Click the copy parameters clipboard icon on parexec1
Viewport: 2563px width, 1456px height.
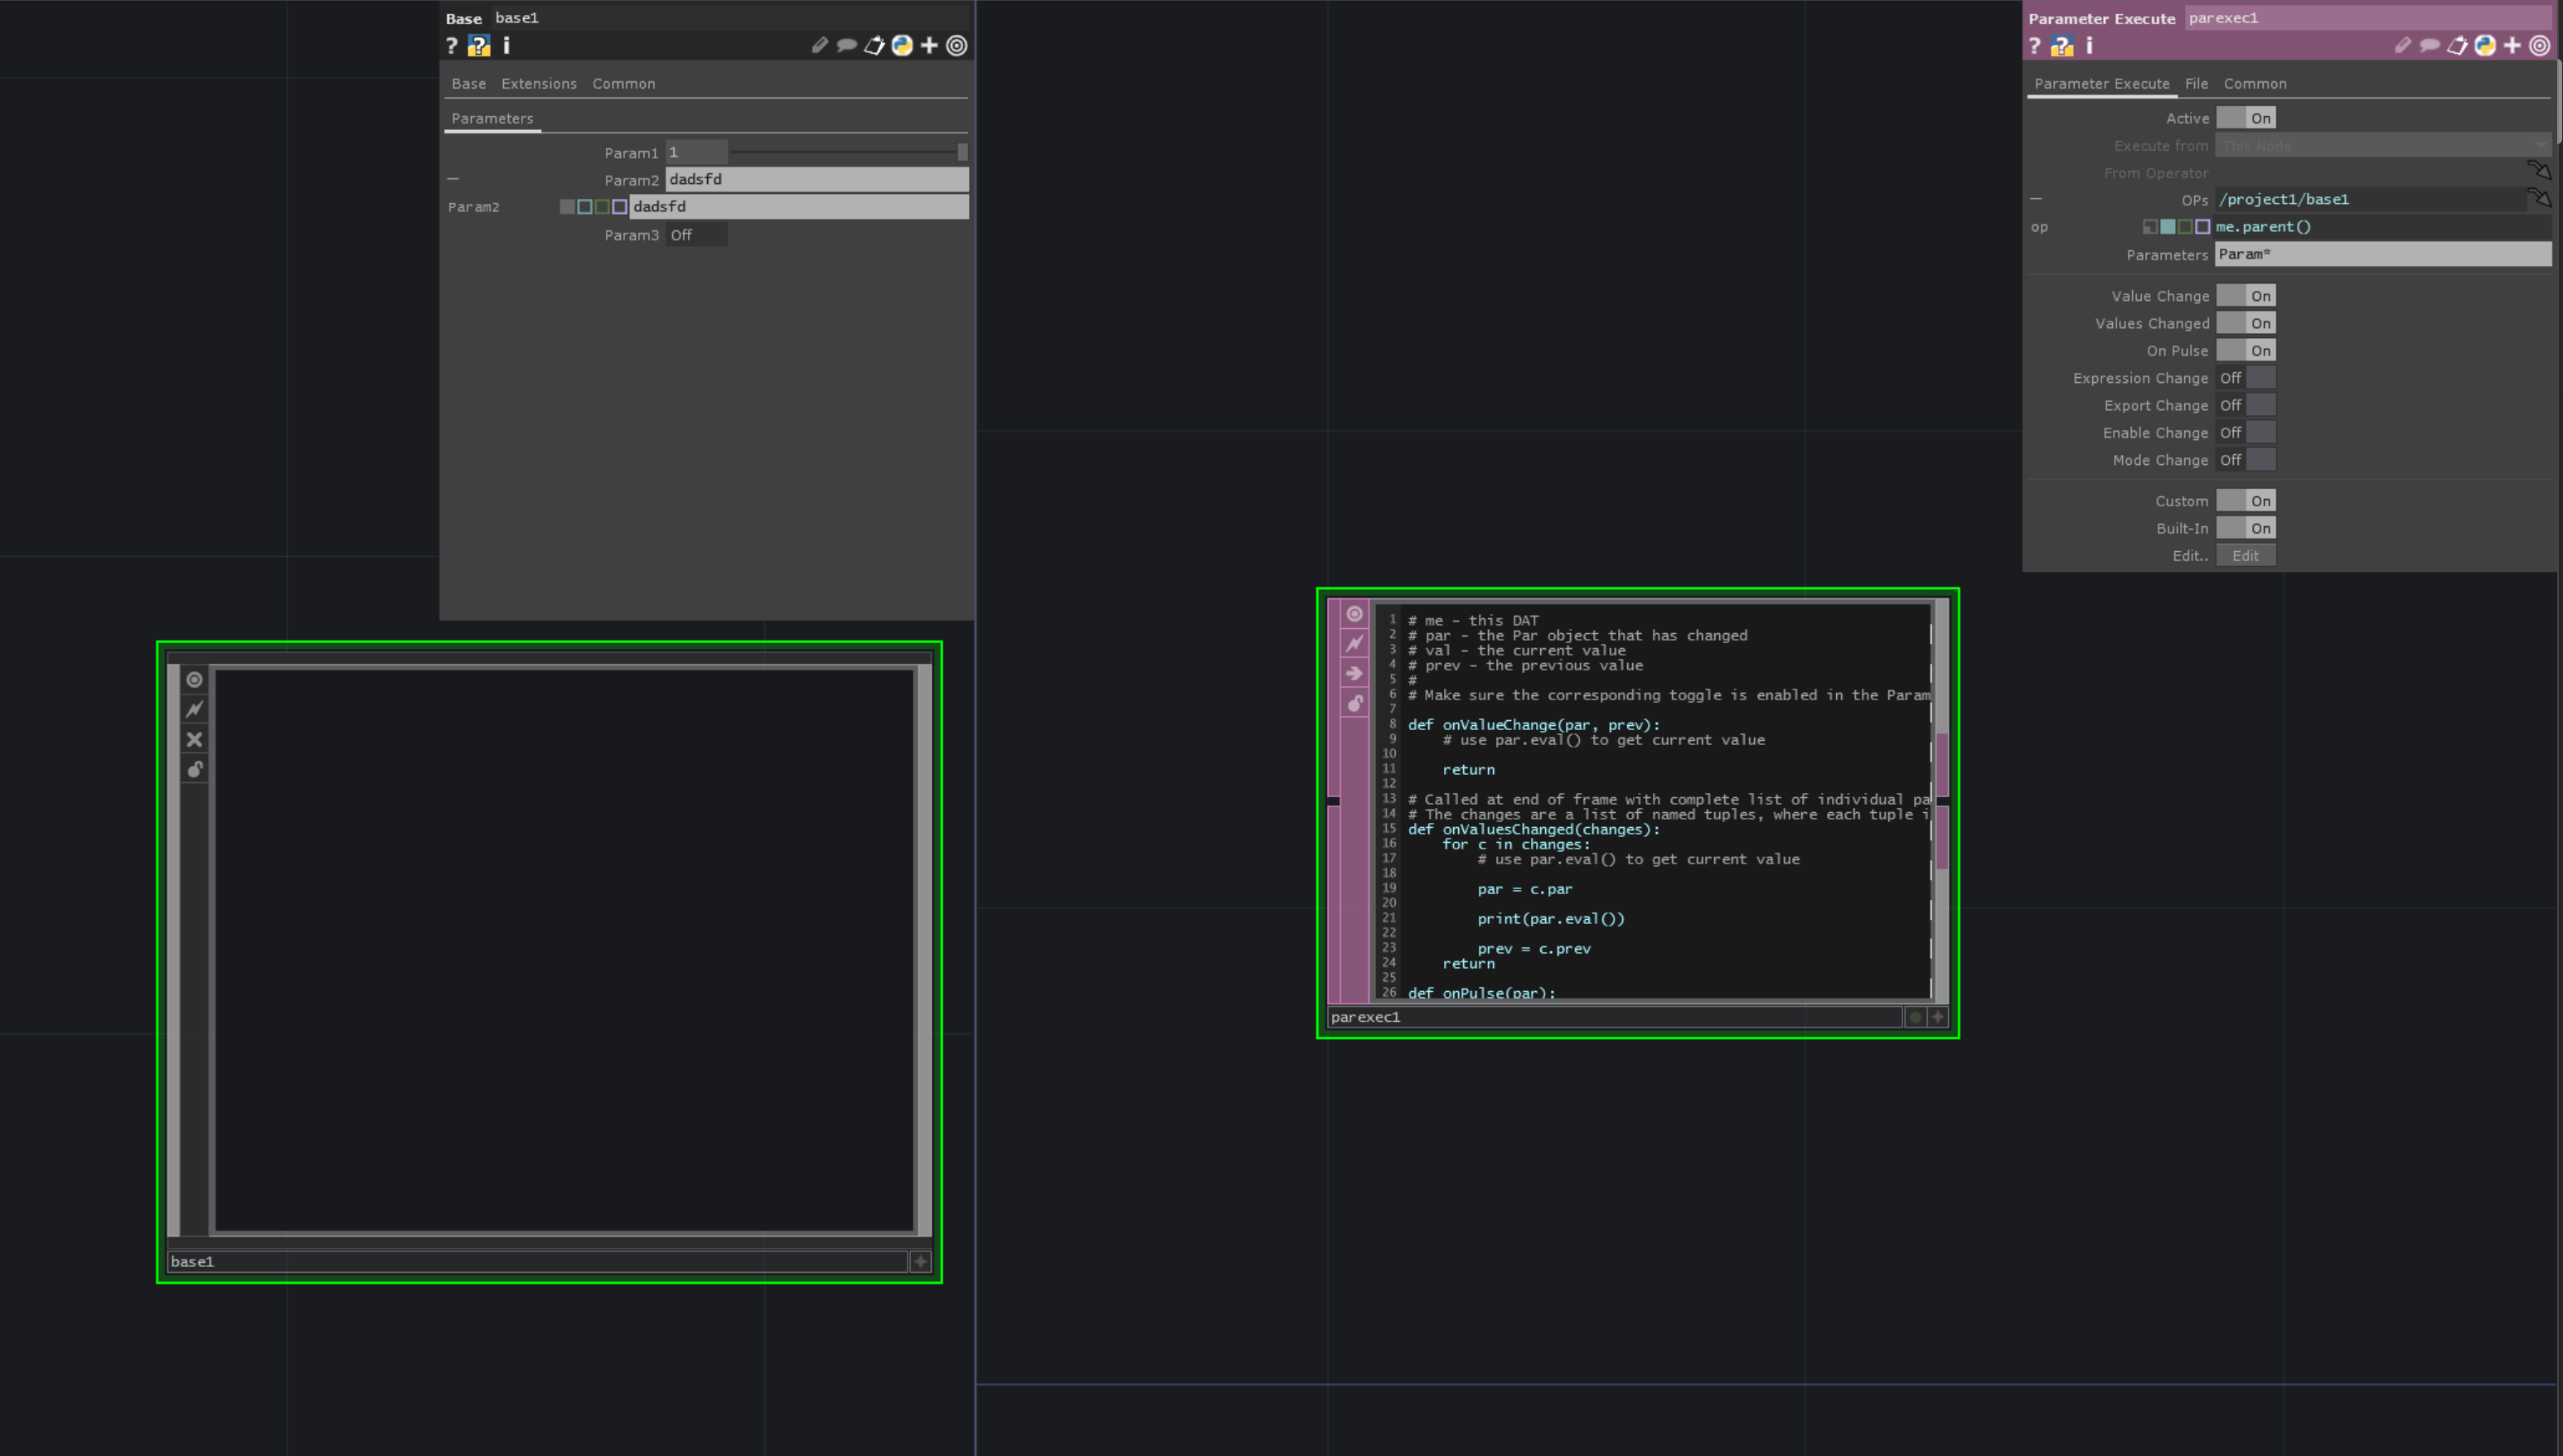point(2457,46)
